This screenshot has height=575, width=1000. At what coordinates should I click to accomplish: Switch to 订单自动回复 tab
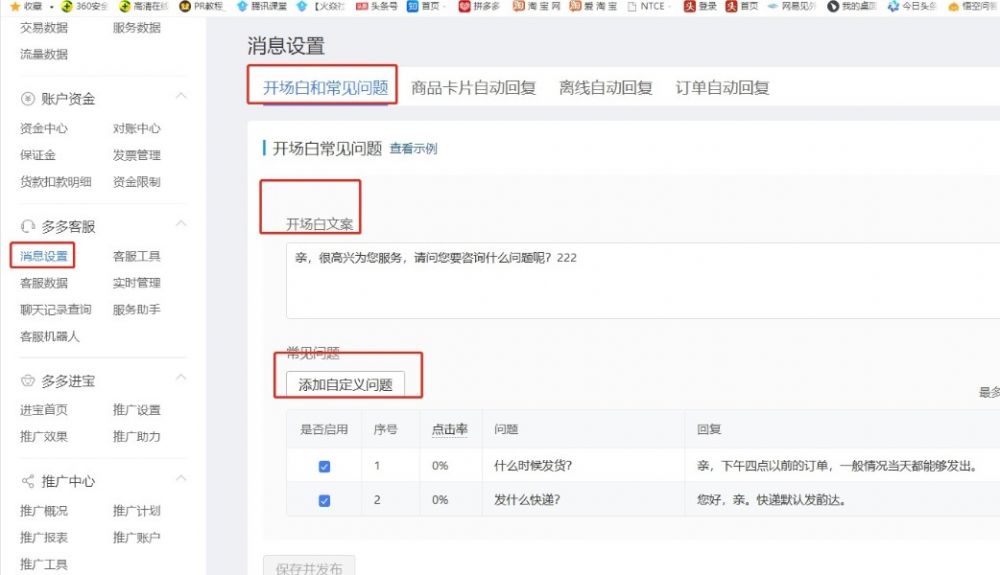(722, 87)
